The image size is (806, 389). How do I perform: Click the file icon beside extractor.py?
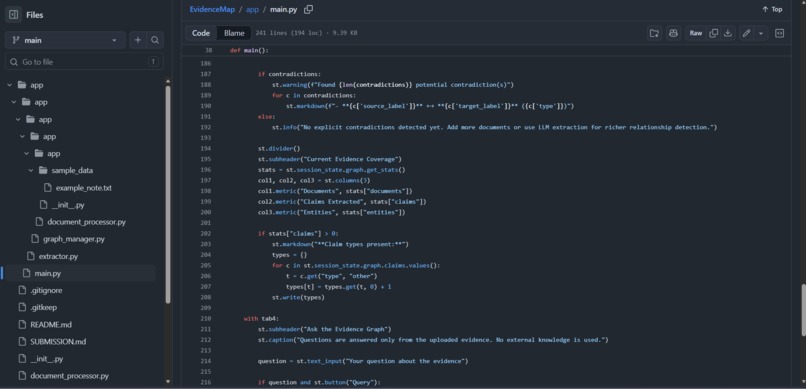point(30,256)
